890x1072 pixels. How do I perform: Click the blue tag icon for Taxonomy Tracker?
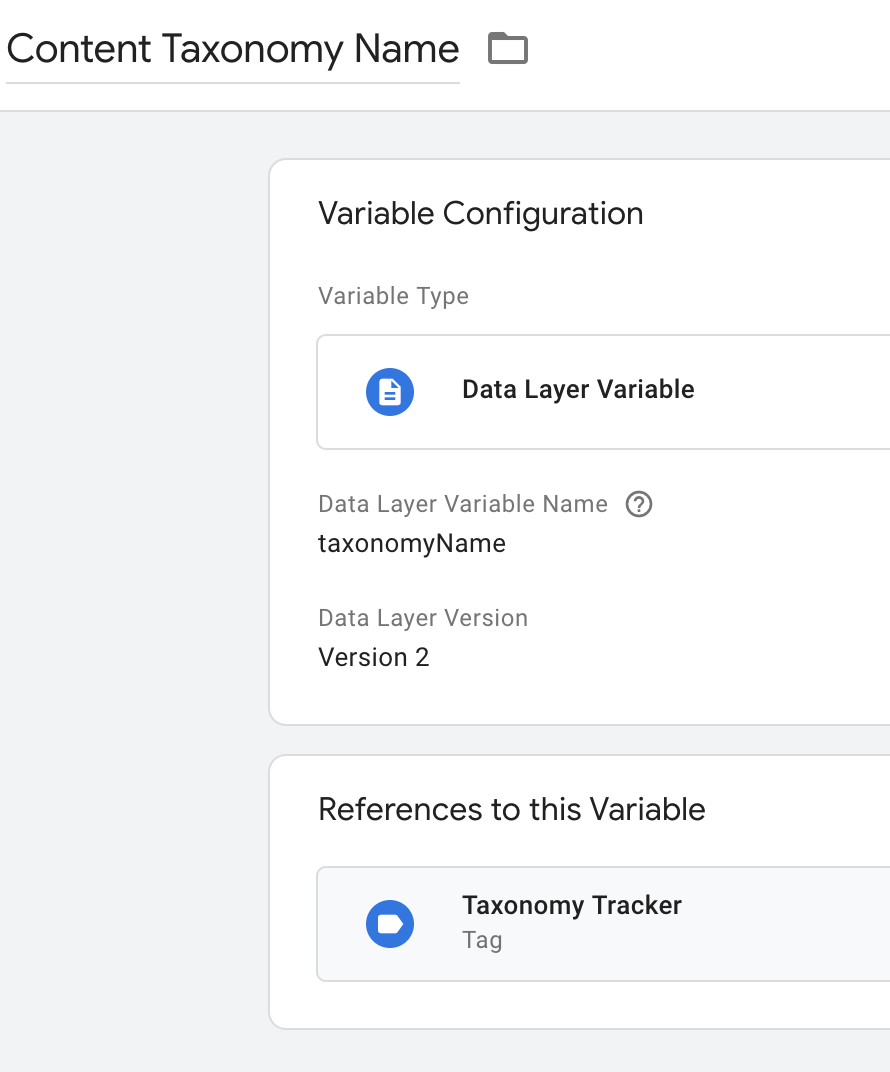[x=390, y=923]
